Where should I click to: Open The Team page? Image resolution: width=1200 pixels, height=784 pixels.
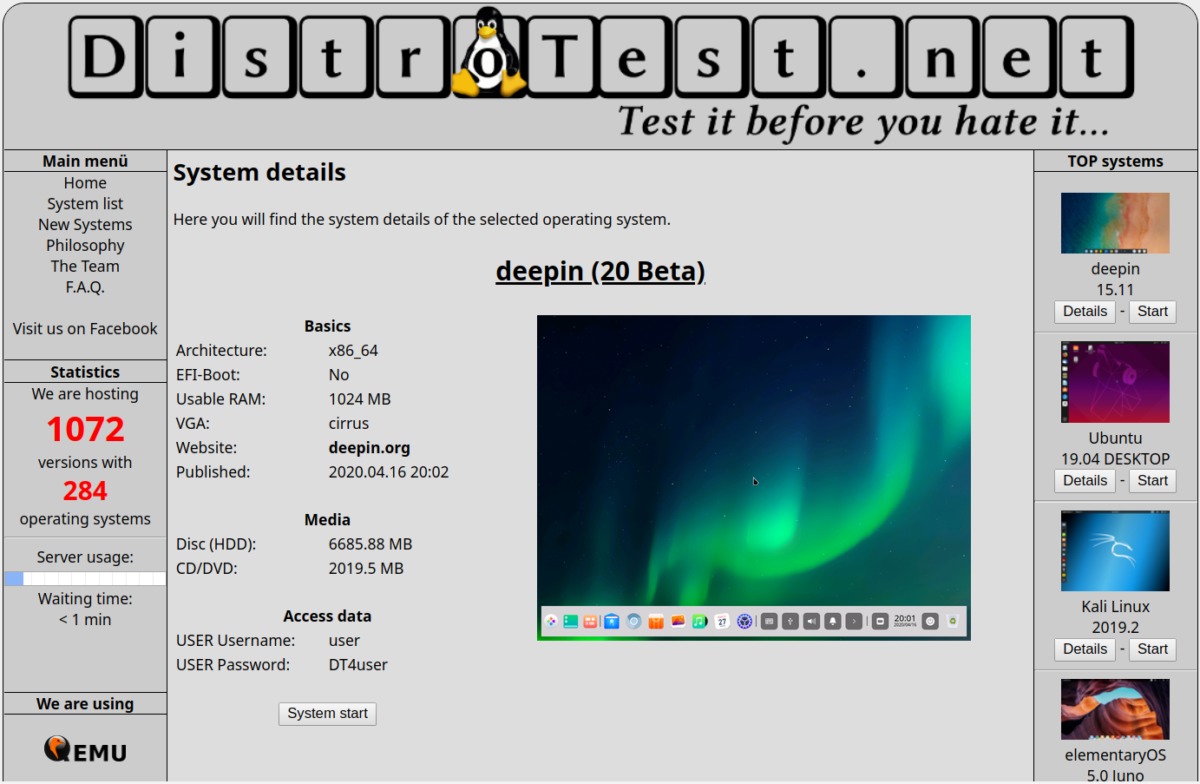[x=85, y=266]
